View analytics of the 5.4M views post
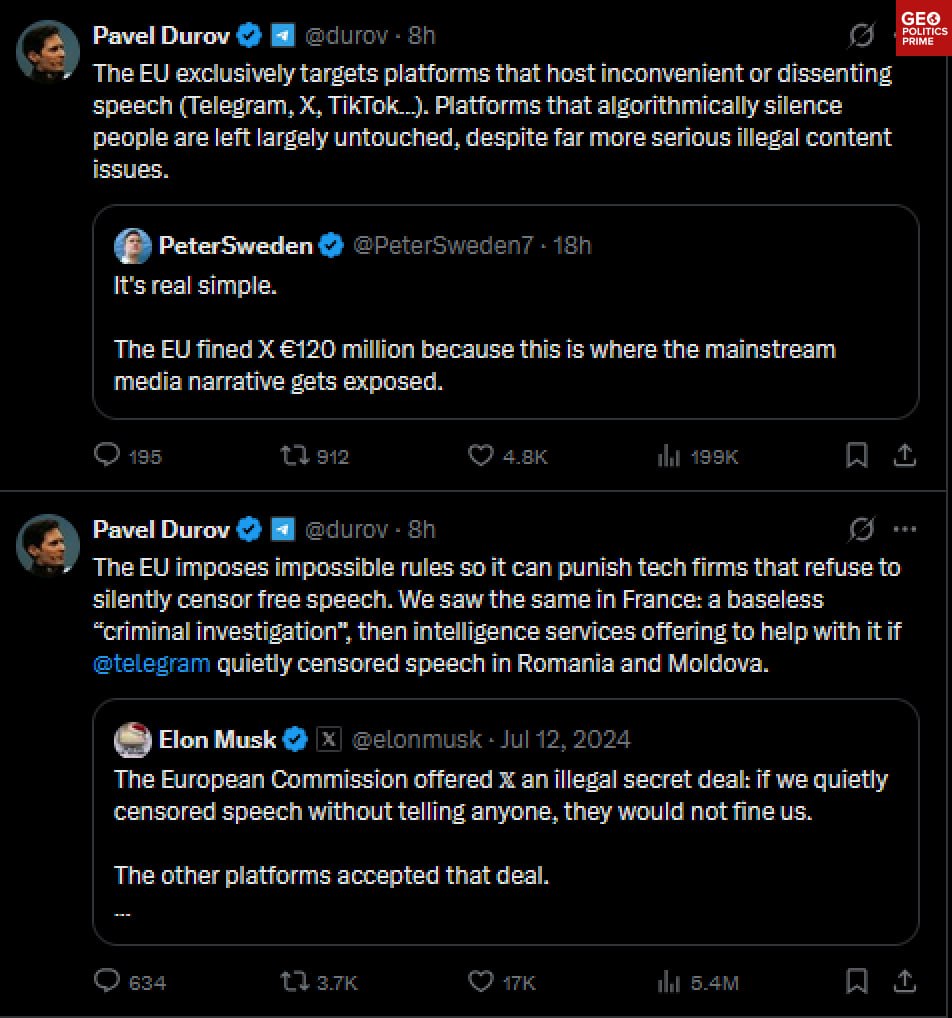The image size is (952, 1018). [668, 981]
